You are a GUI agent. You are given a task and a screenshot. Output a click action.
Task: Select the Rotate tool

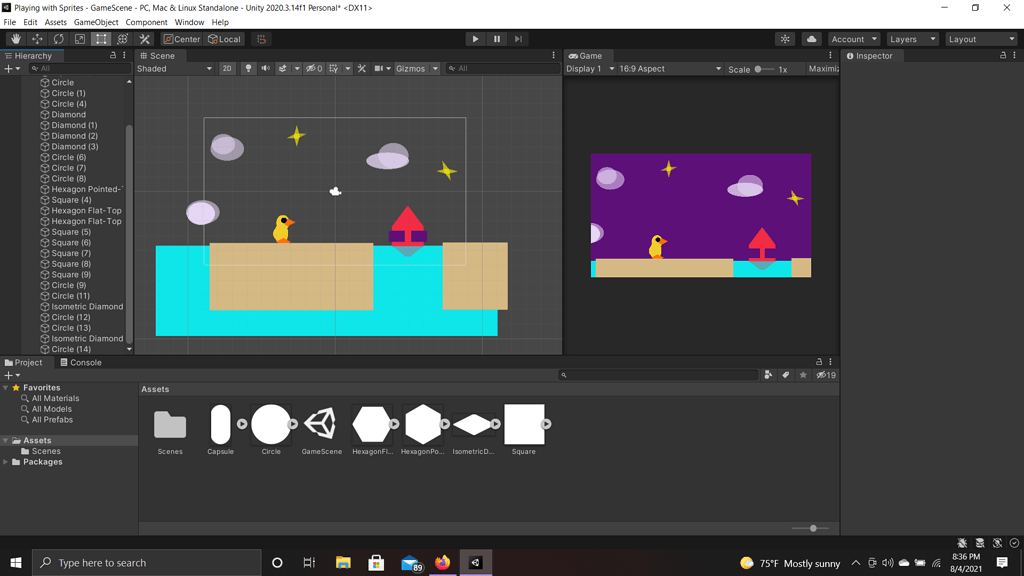pos(58,39)
